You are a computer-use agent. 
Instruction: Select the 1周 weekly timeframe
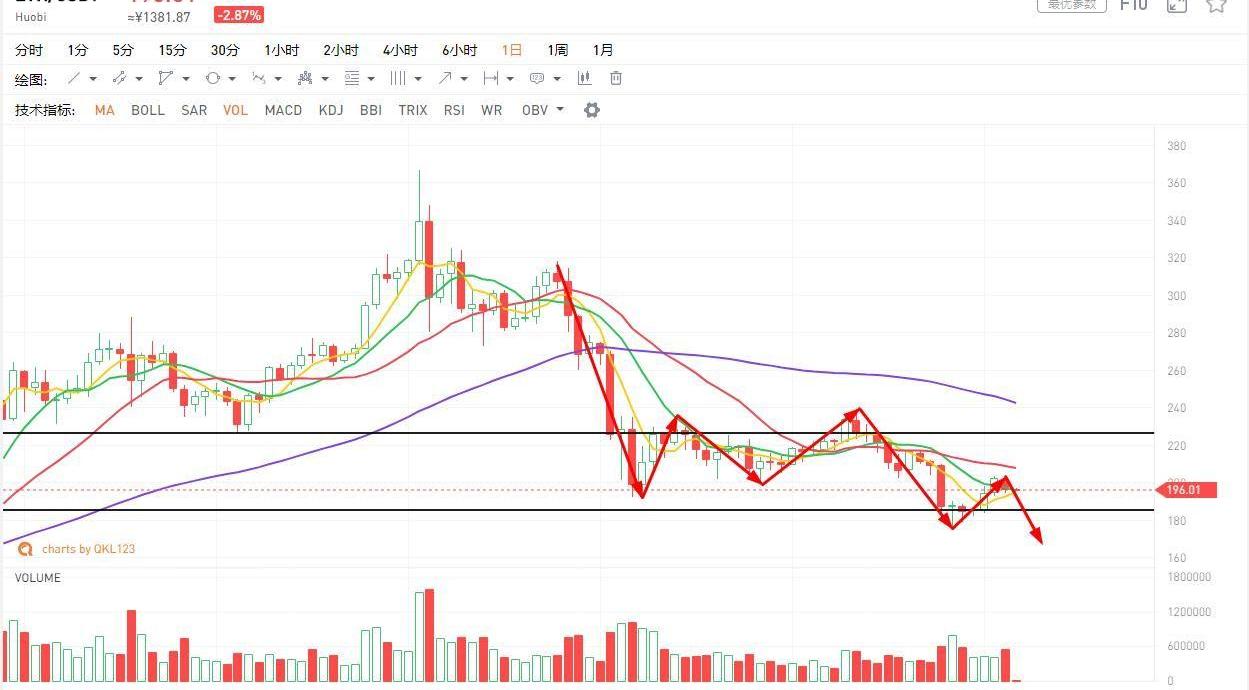557,50
